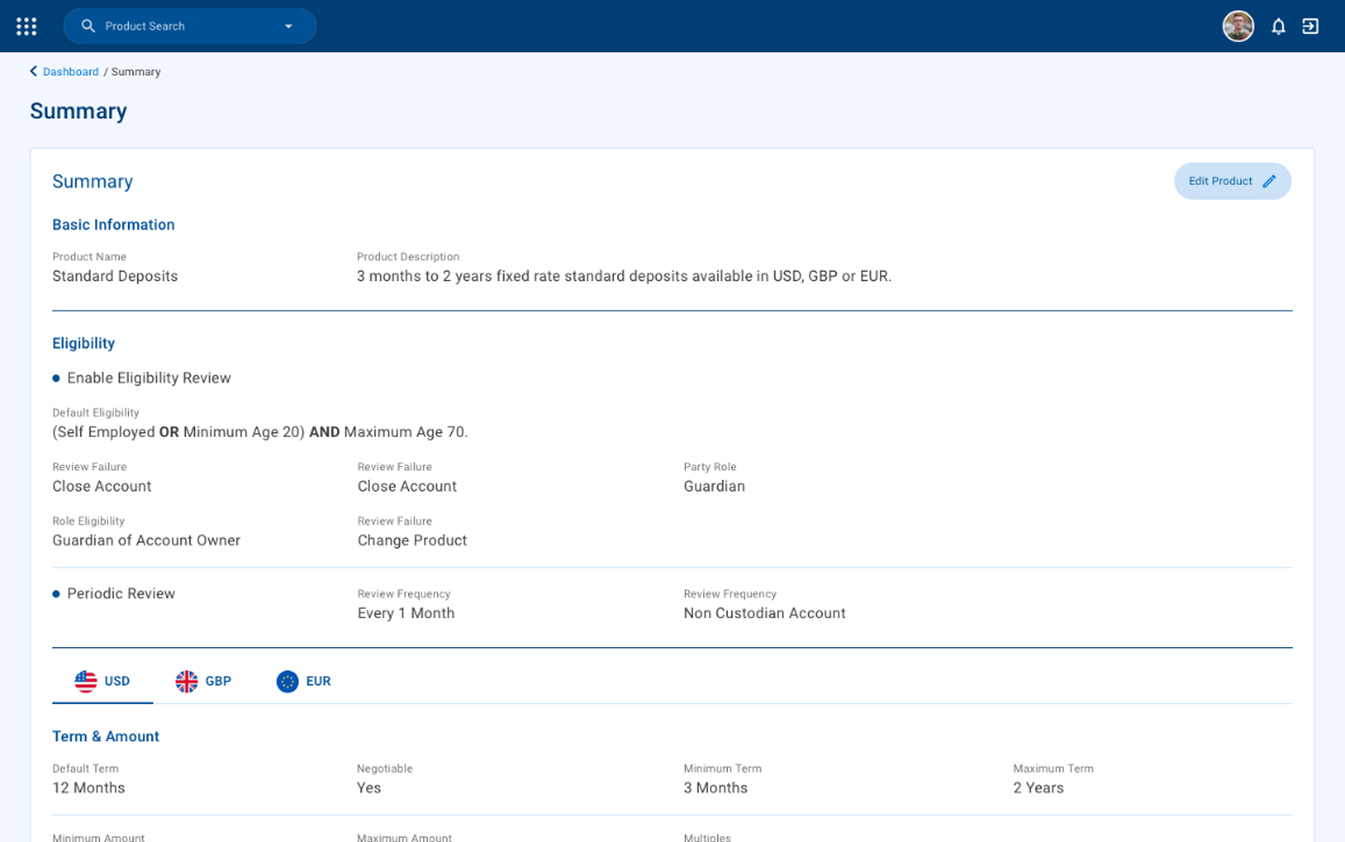Click Guardian of Account Owner value
The width and height of the screenshot is (1345, 842).
(146, 540)
